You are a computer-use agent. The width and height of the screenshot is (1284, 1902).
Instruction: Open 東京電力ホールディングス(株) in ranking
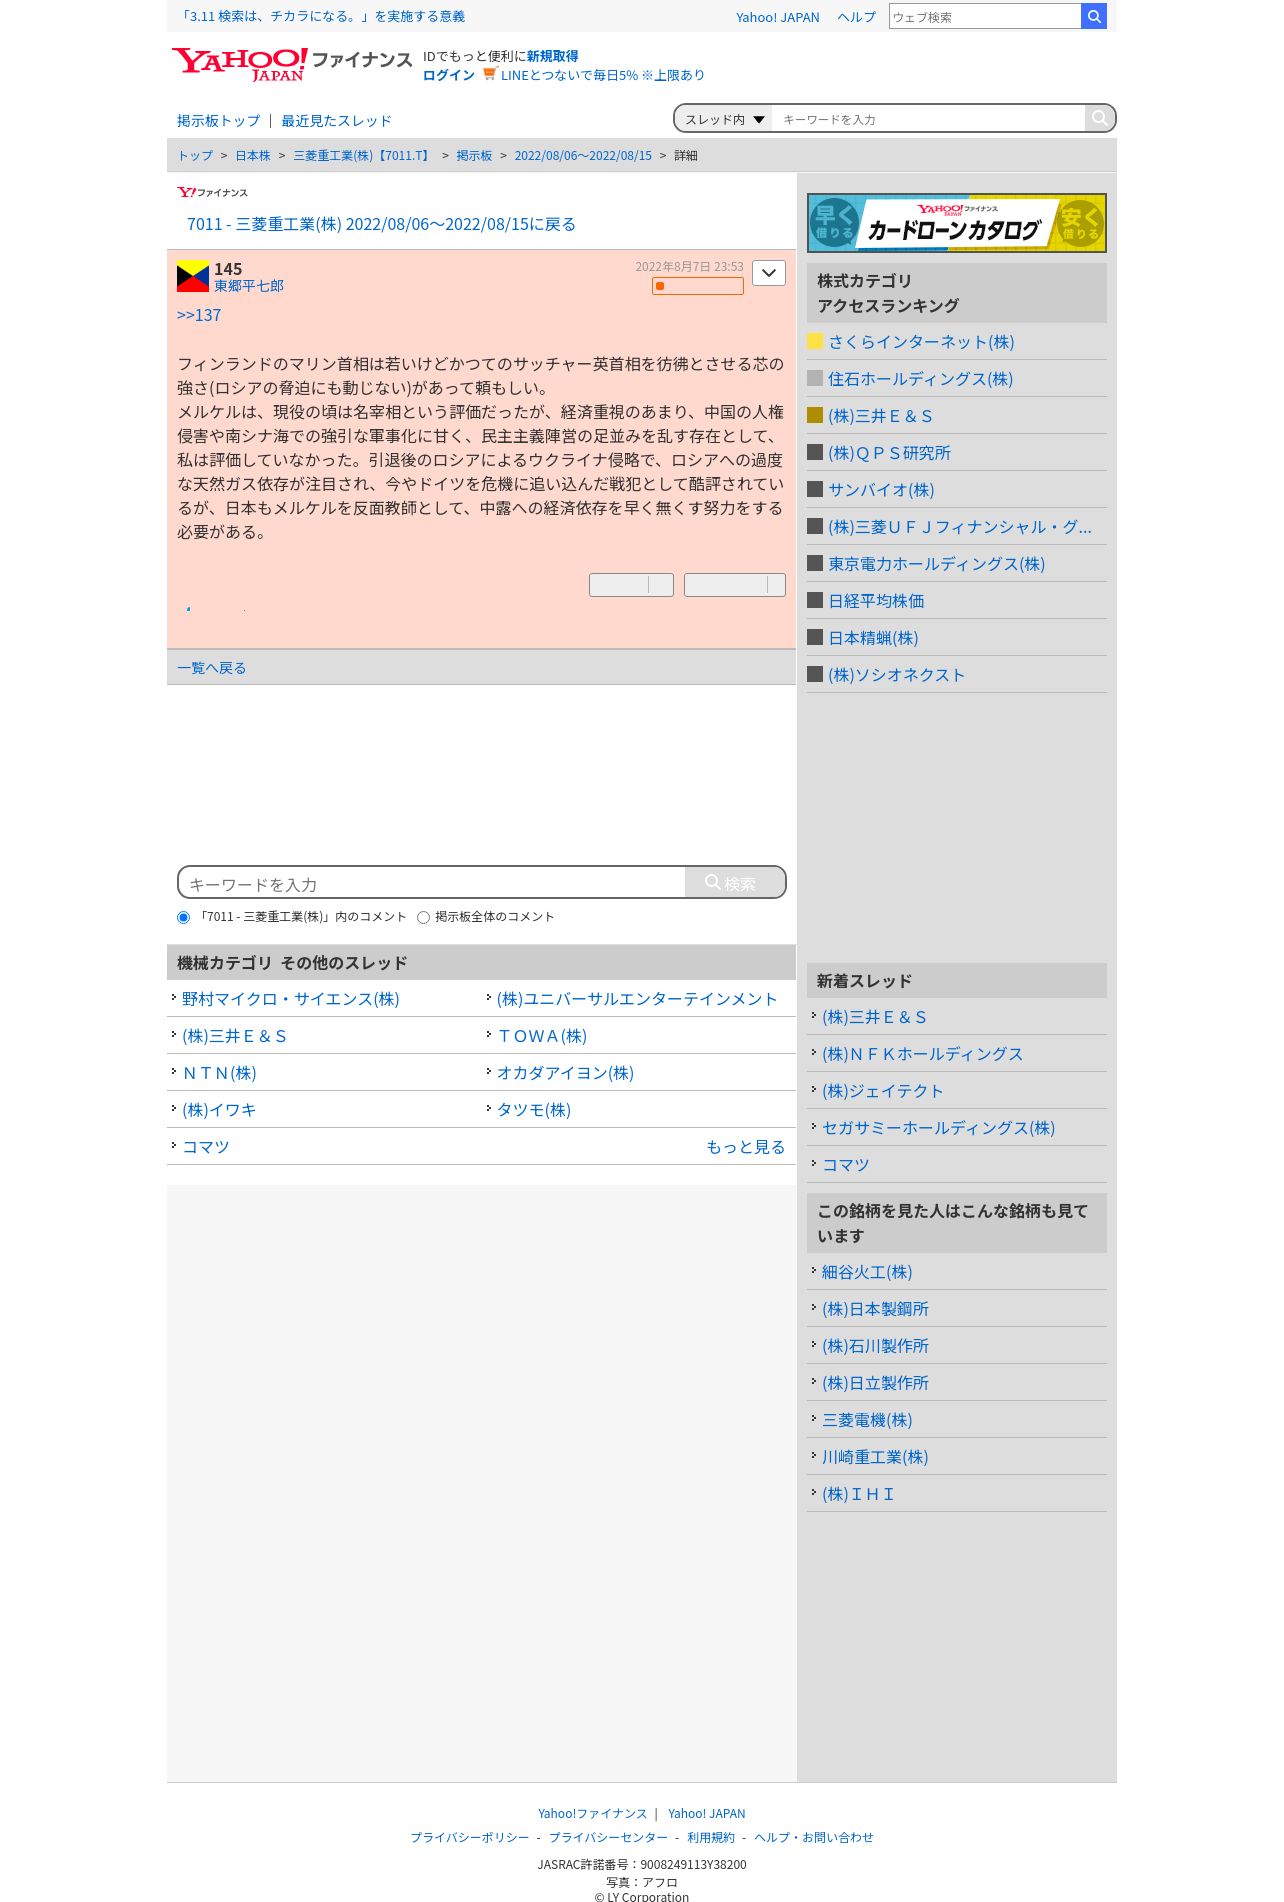pyautogui.click(x=936, y=564)
